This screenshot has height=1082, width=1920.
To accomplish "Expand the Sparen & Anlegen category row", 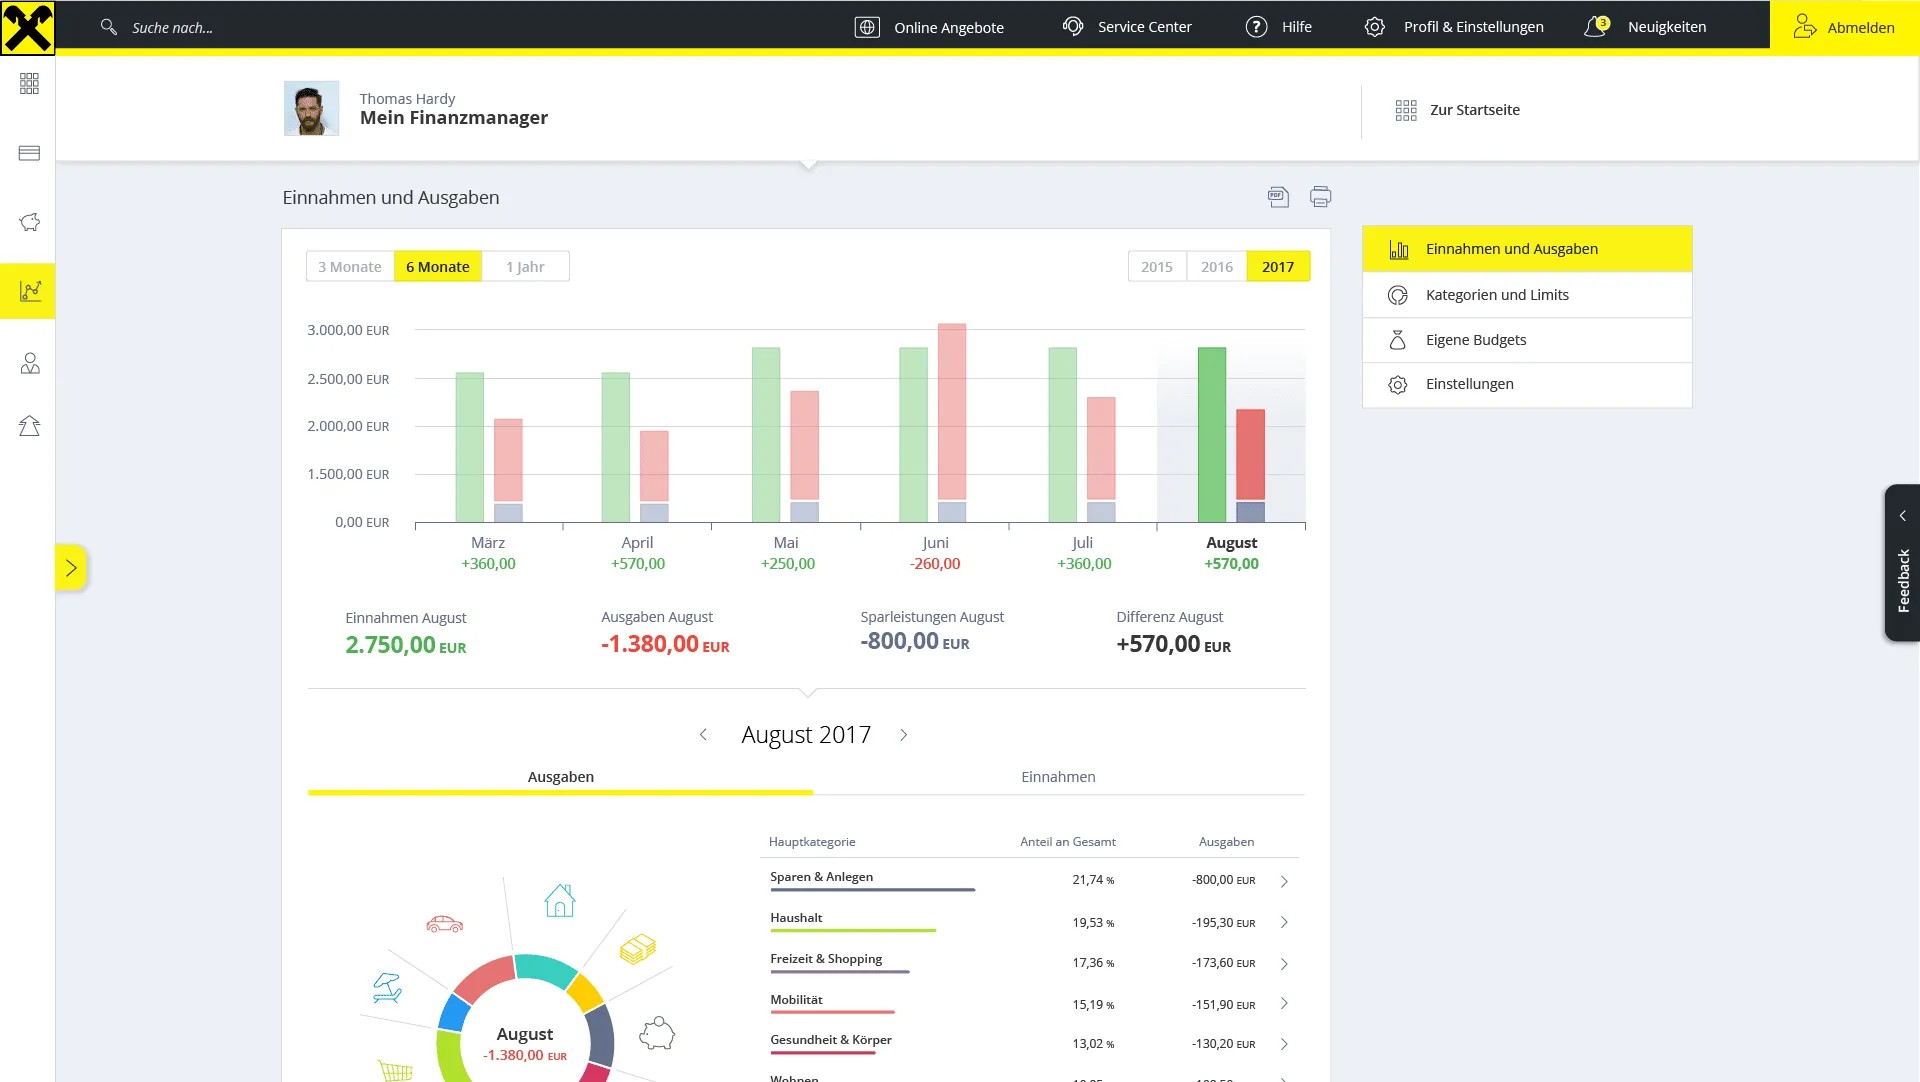I will tap(1284, 881).
